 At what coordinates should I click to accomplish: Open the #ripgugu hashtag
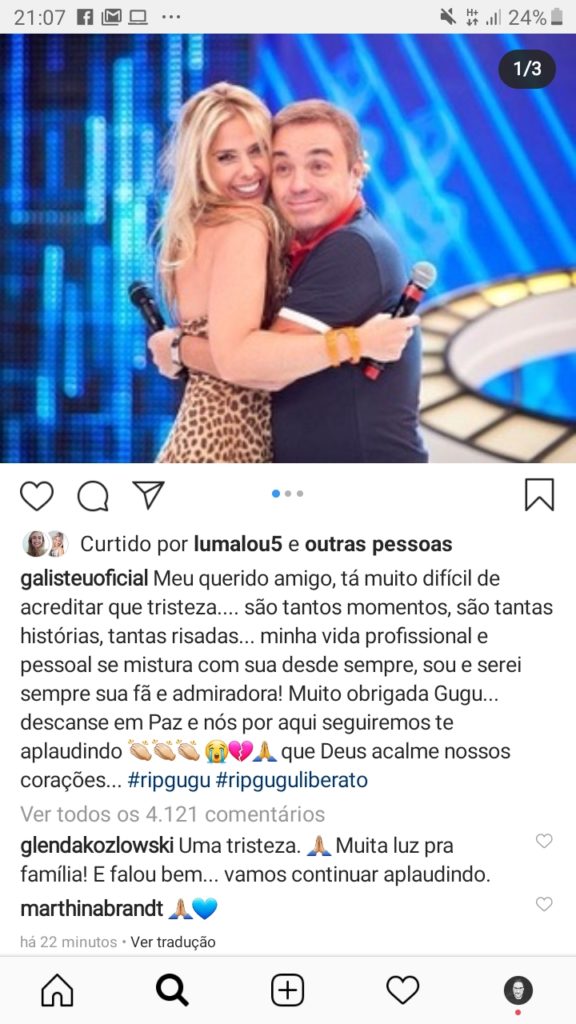click(167, 782)
